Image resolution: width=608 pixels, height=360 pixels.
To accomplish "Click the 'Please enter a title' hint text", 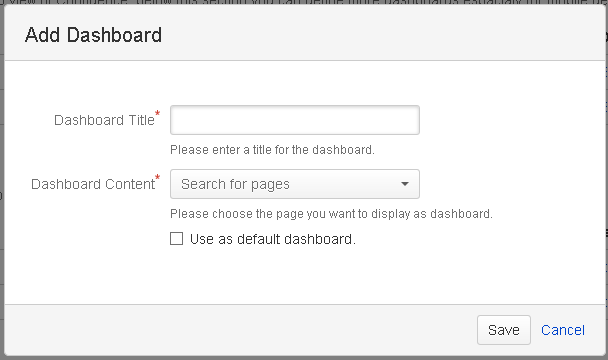I will (272, 150).
